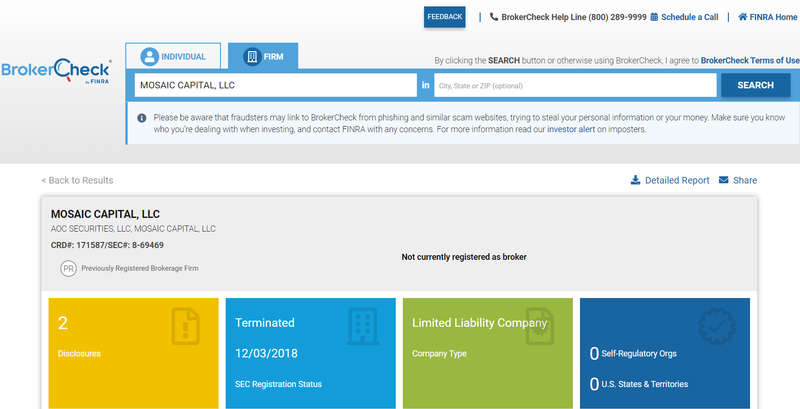Click the U.S. States & Territories count
This screenshot has width=800, height=409.
click(638, 384)
